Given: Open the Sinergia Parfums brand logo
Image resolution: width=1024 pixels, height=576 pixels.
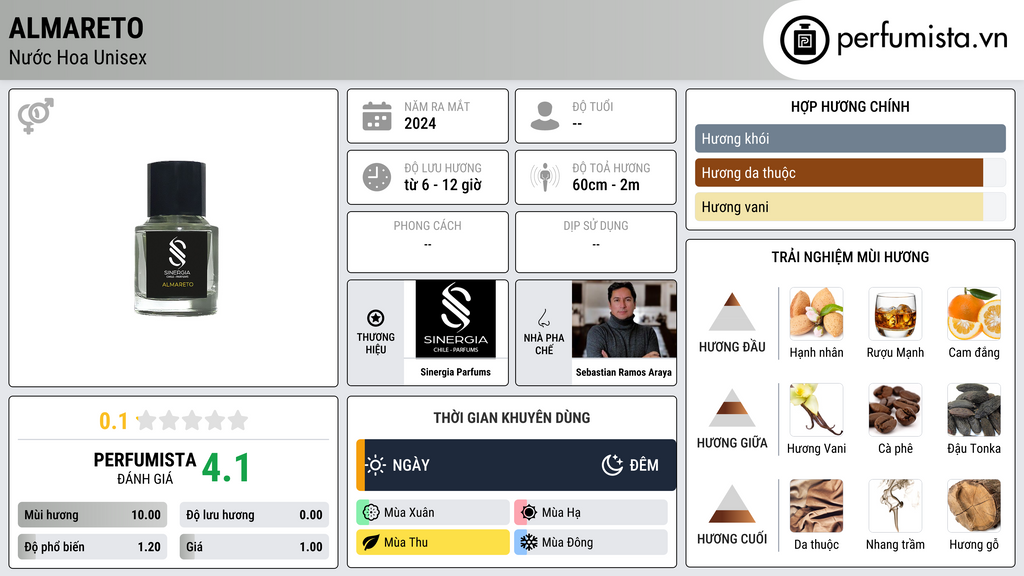Looking at the screenshot, I should pos(455,319).
